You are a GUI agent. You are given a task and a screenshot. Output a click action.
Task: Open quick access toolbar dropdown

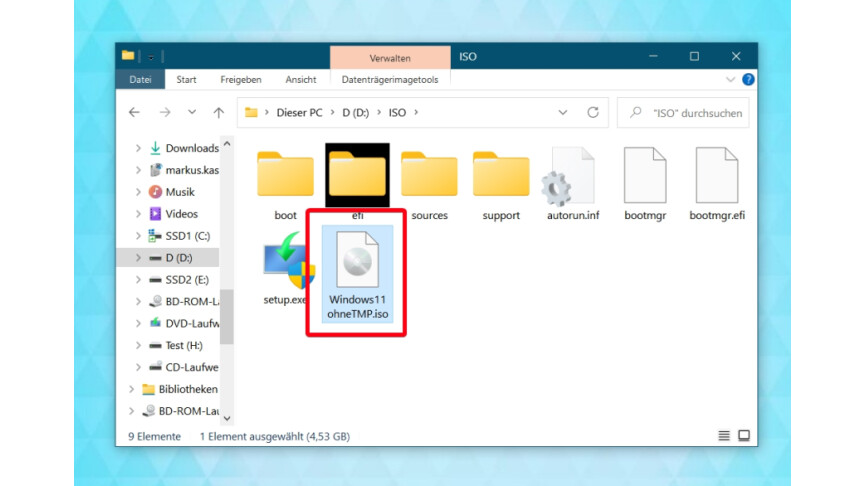point(150,57)
